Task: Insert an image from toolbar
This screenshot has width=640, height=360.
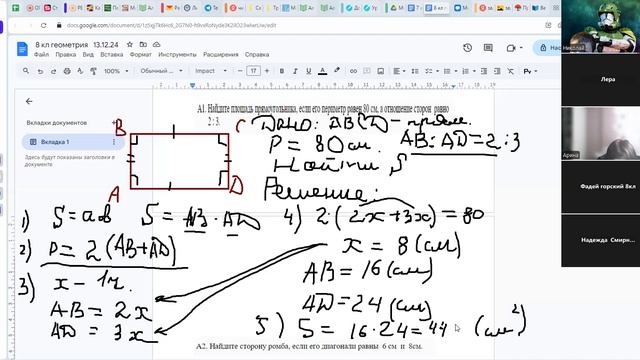Action: [x=380, y=71]
